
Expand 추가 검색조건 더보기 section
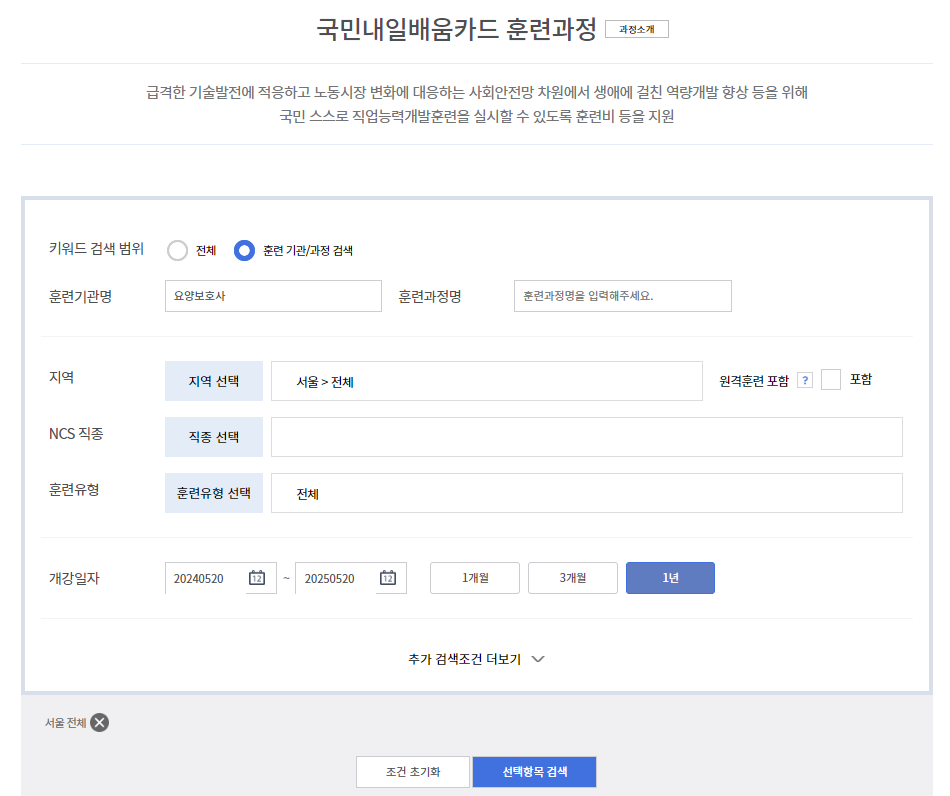pos(474,658)
